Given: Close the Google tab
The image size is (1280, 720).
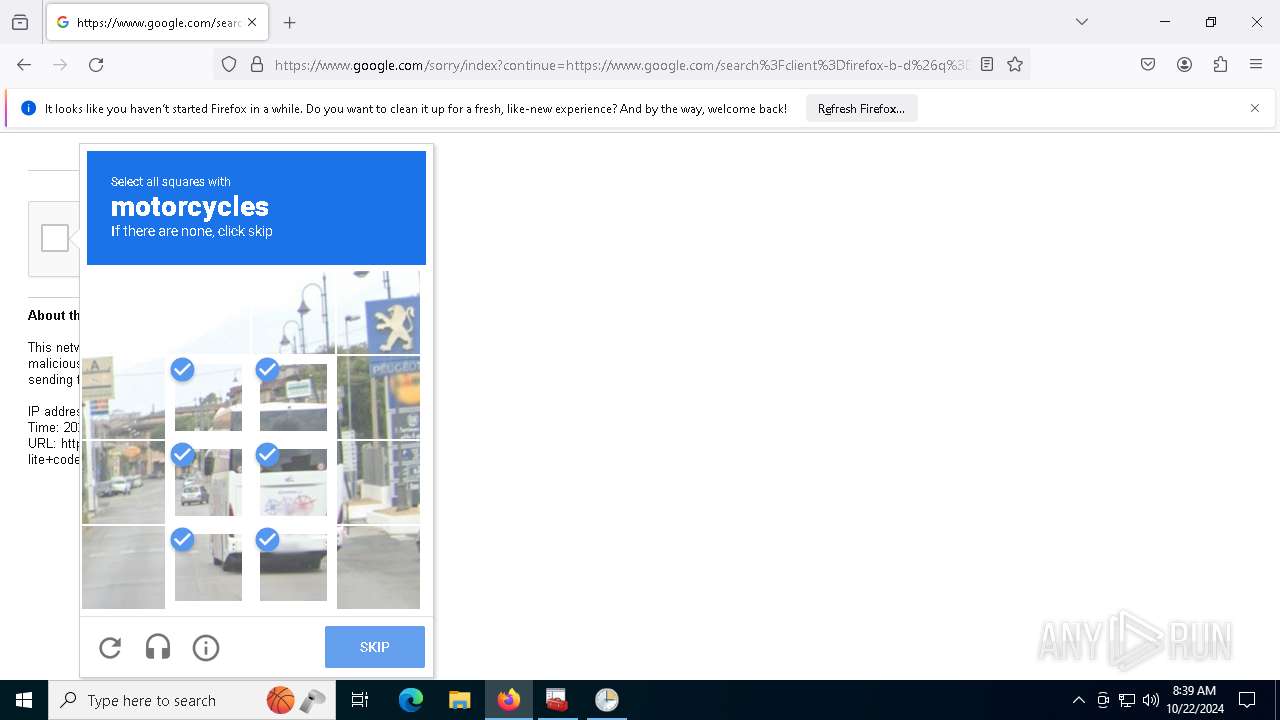Looking at the screenshot, I should pos(252,22).
